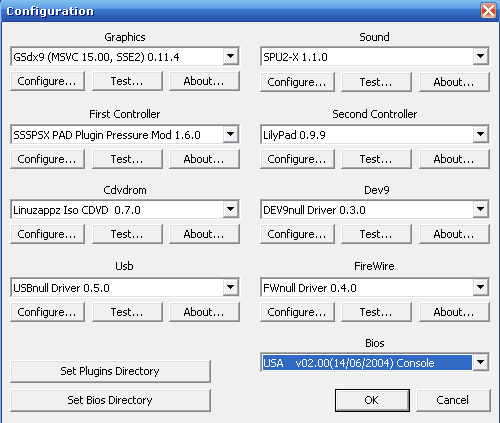Image resolution: width=500 pixels, height=423 pixels.
Task: Click Test under Sound
Action: pyautogui.click(x=376, y=82)
